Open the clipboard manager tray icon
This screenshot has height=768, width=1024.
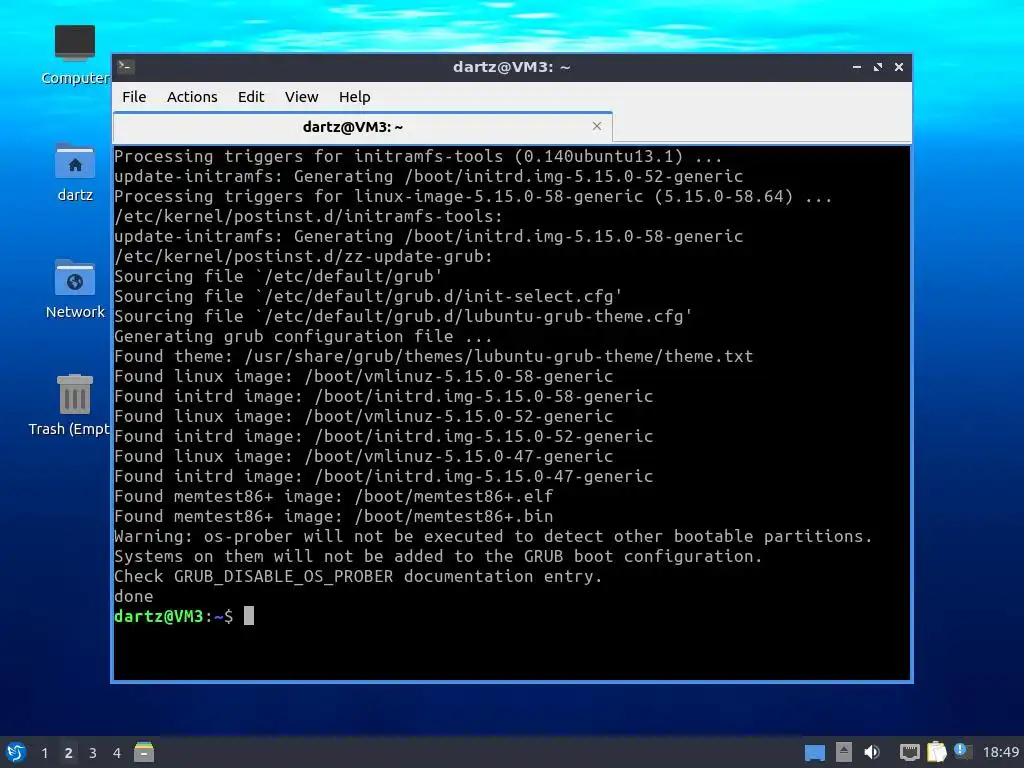pyautogui.click(x=936, y=752)
